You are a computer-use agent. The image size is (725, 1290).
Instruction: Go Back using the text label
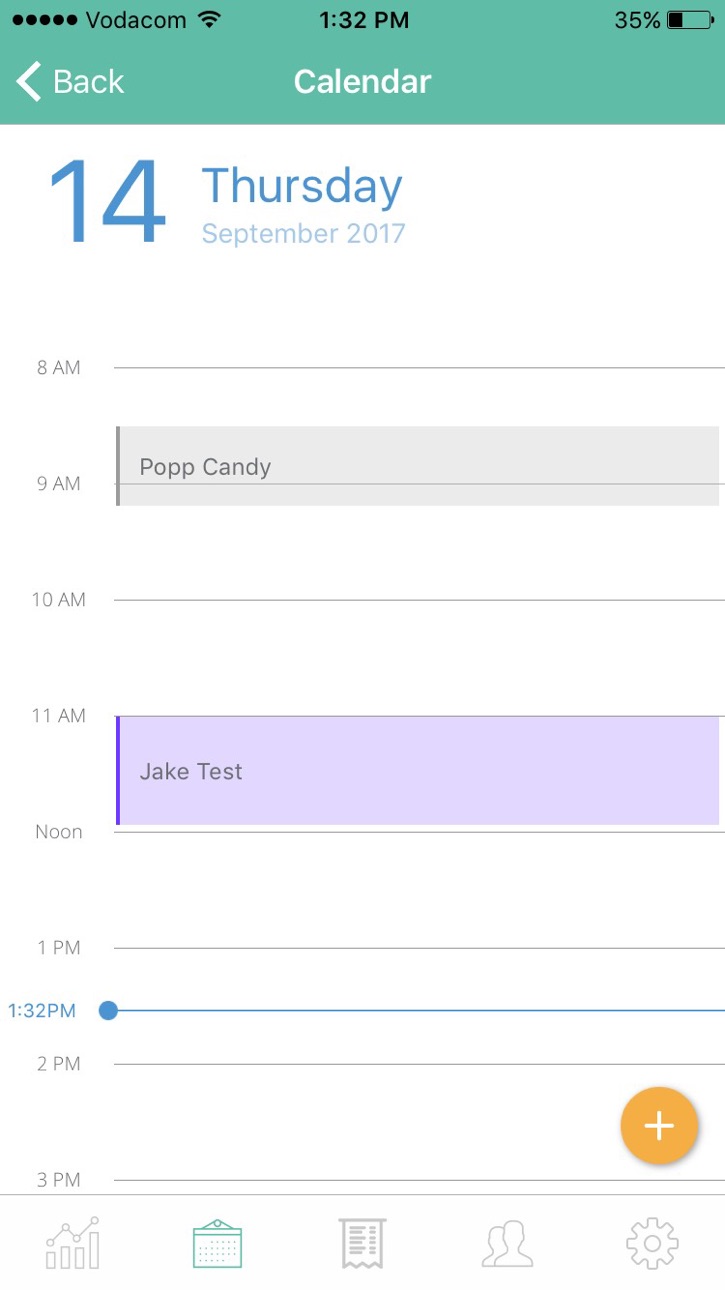tap(89, 81)
